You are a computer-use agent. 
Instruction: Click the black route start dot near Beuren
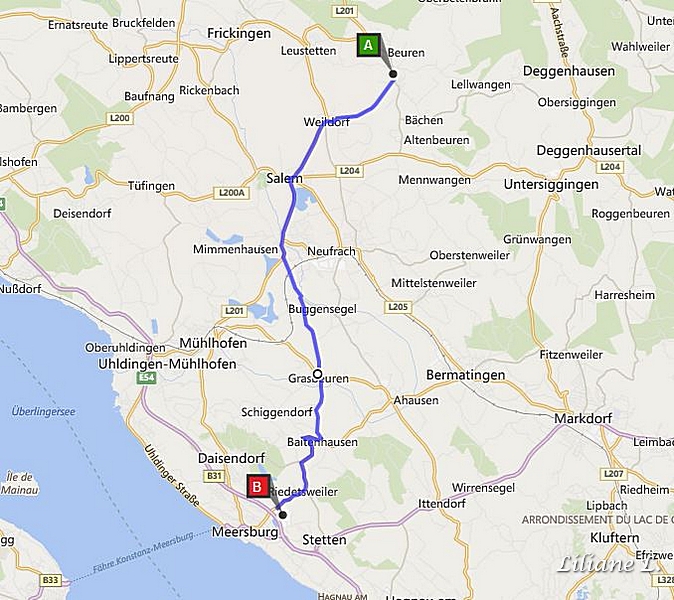tap(393, 74)
